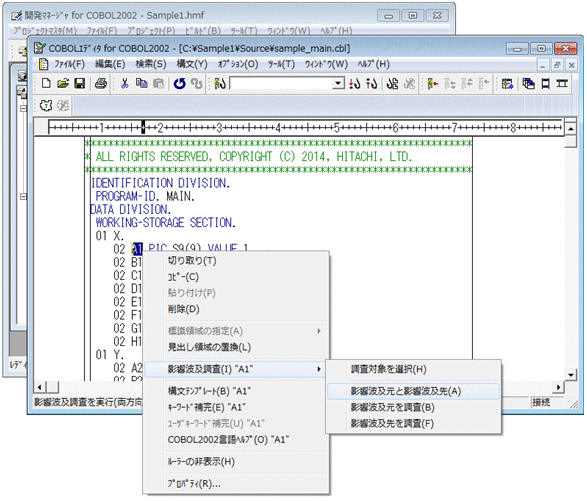Click the first greyed-out tag navigation icon
The image size is (587, 501).
click(x=450, y=83)
